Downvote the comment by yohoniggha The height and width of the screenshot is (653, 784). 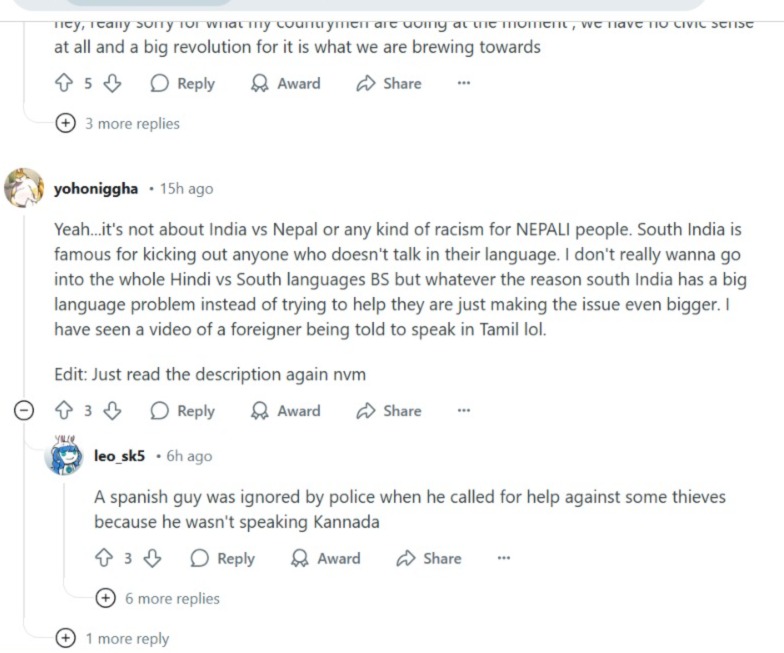point(113,411)
